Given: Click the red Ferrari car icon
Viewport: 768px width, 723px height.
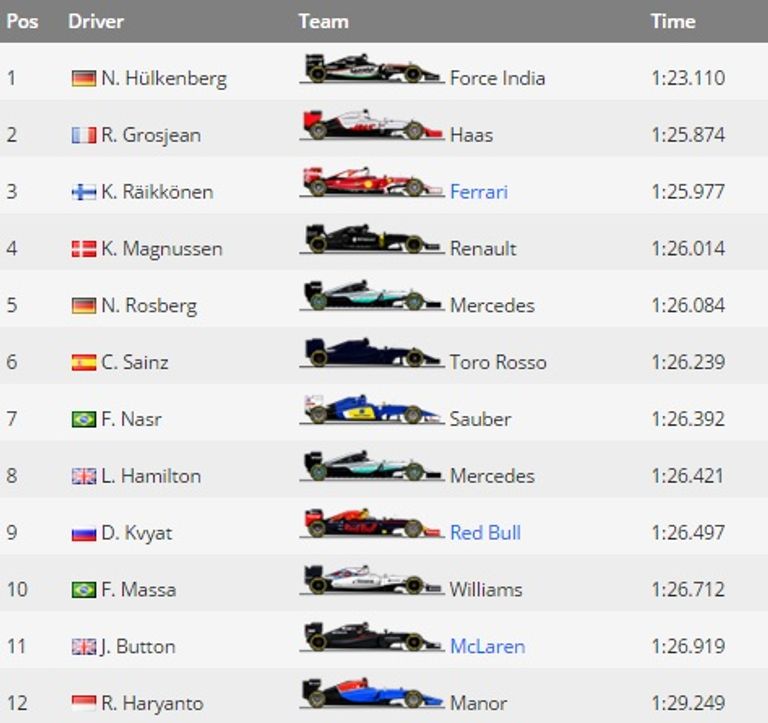Looking at the screenshot, I should click(371, 184).
